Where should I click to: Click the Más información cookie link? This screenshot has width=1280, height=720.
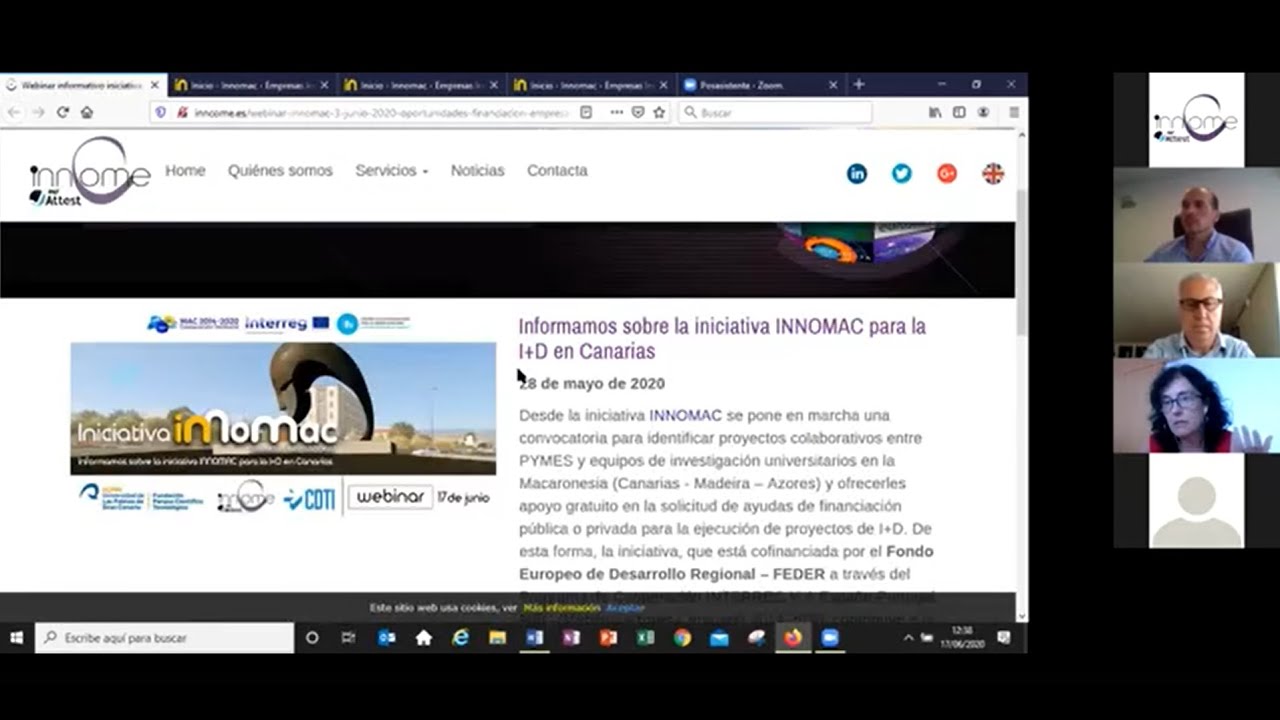point(561,607)
